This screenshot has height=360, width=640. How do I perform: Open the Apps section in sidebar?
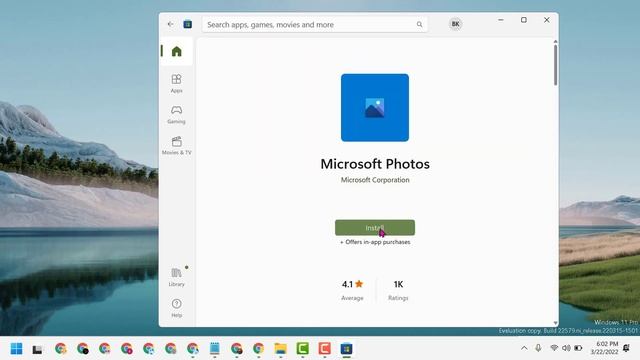point(176,83)
